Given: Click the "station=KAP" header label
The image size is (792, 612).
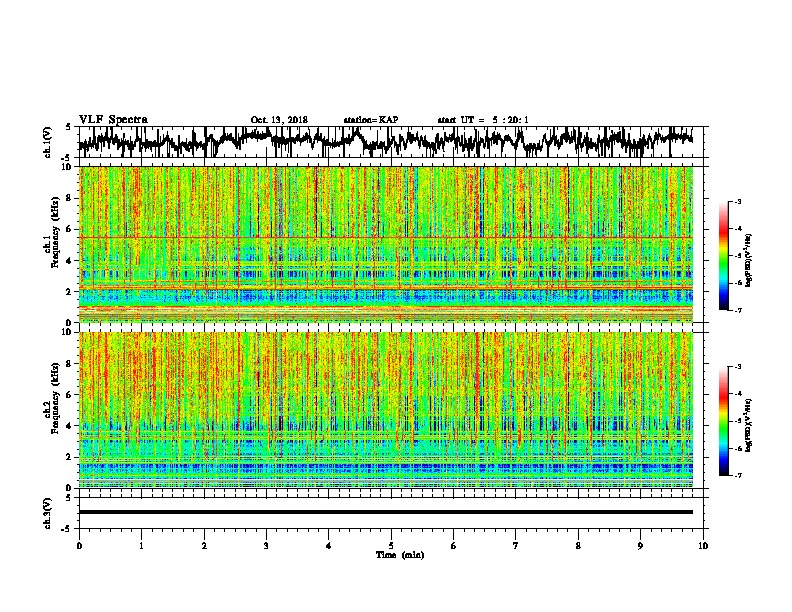Looking at the screenshot, I should [x=371, y=120].
